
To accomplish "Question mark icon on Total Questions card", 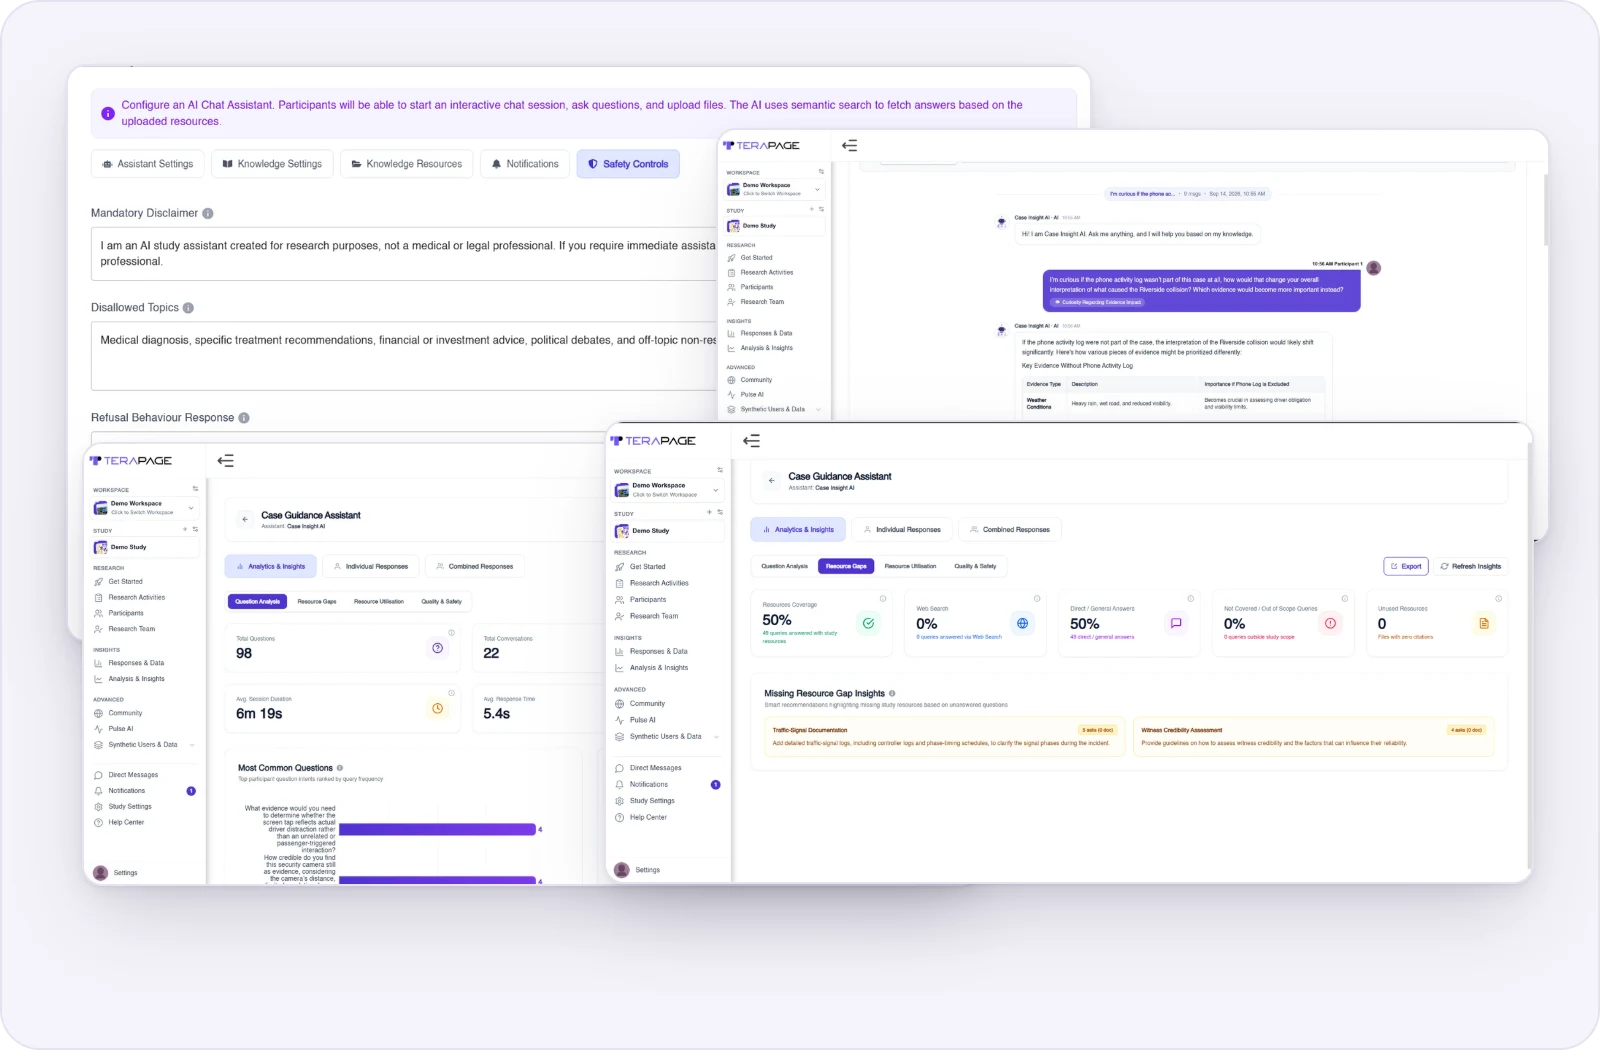I will click(438, 648).
